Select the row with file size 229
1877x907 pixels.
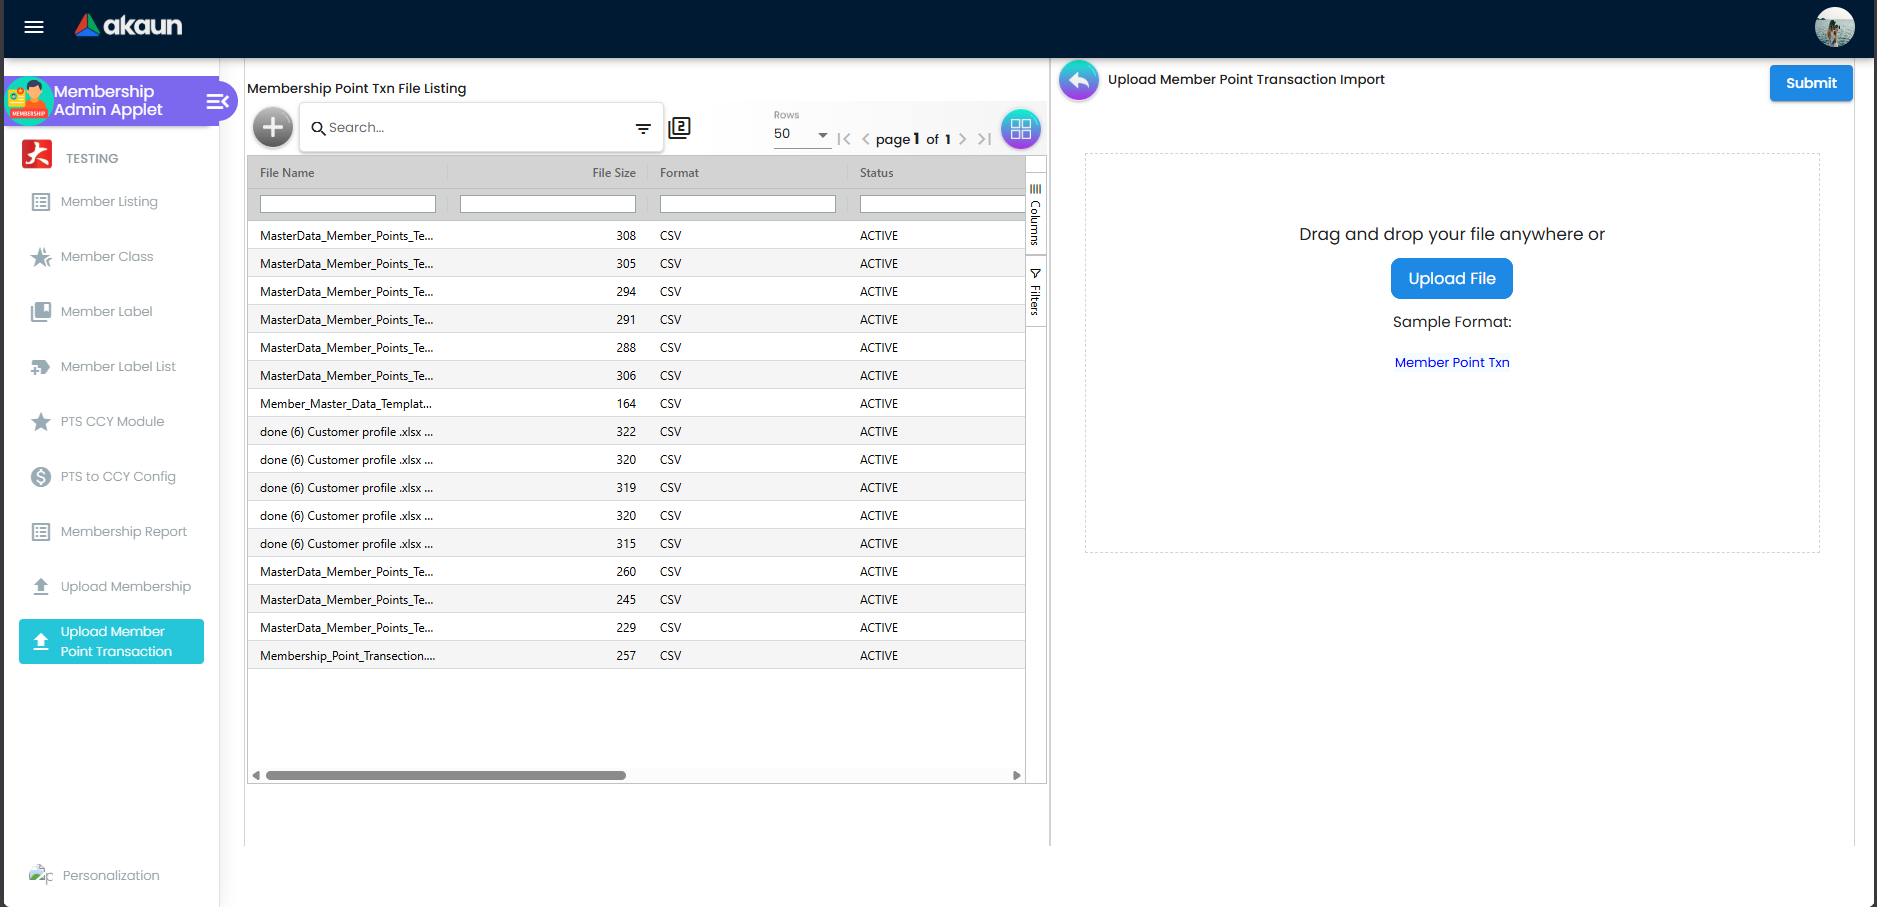pos(636,628)
